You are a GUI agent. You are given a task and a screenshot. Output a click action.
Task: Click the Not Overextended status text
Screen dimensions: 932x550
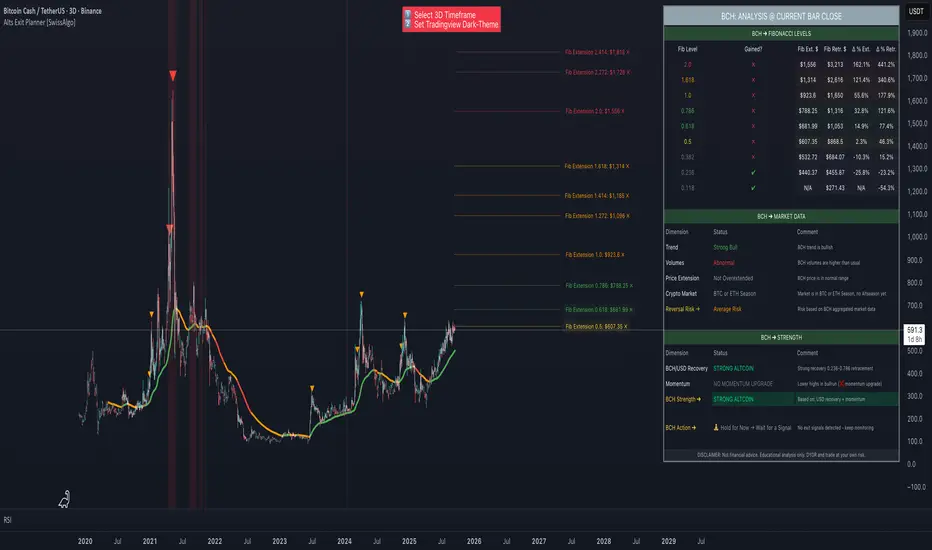coord(733,278)
